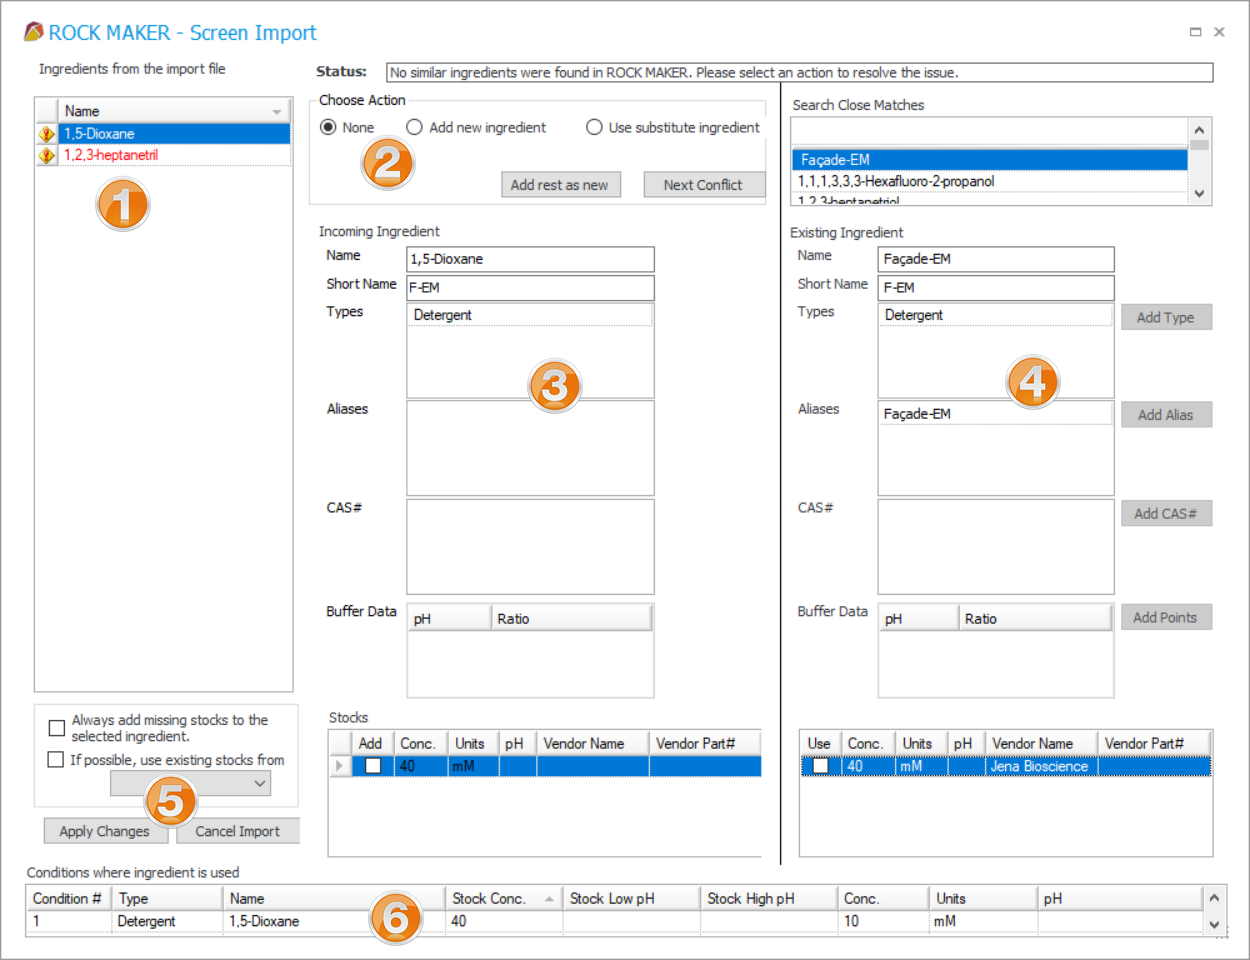1250x960 pixels.
Task: Click the Add Alias button
Action: point(1166,414)
